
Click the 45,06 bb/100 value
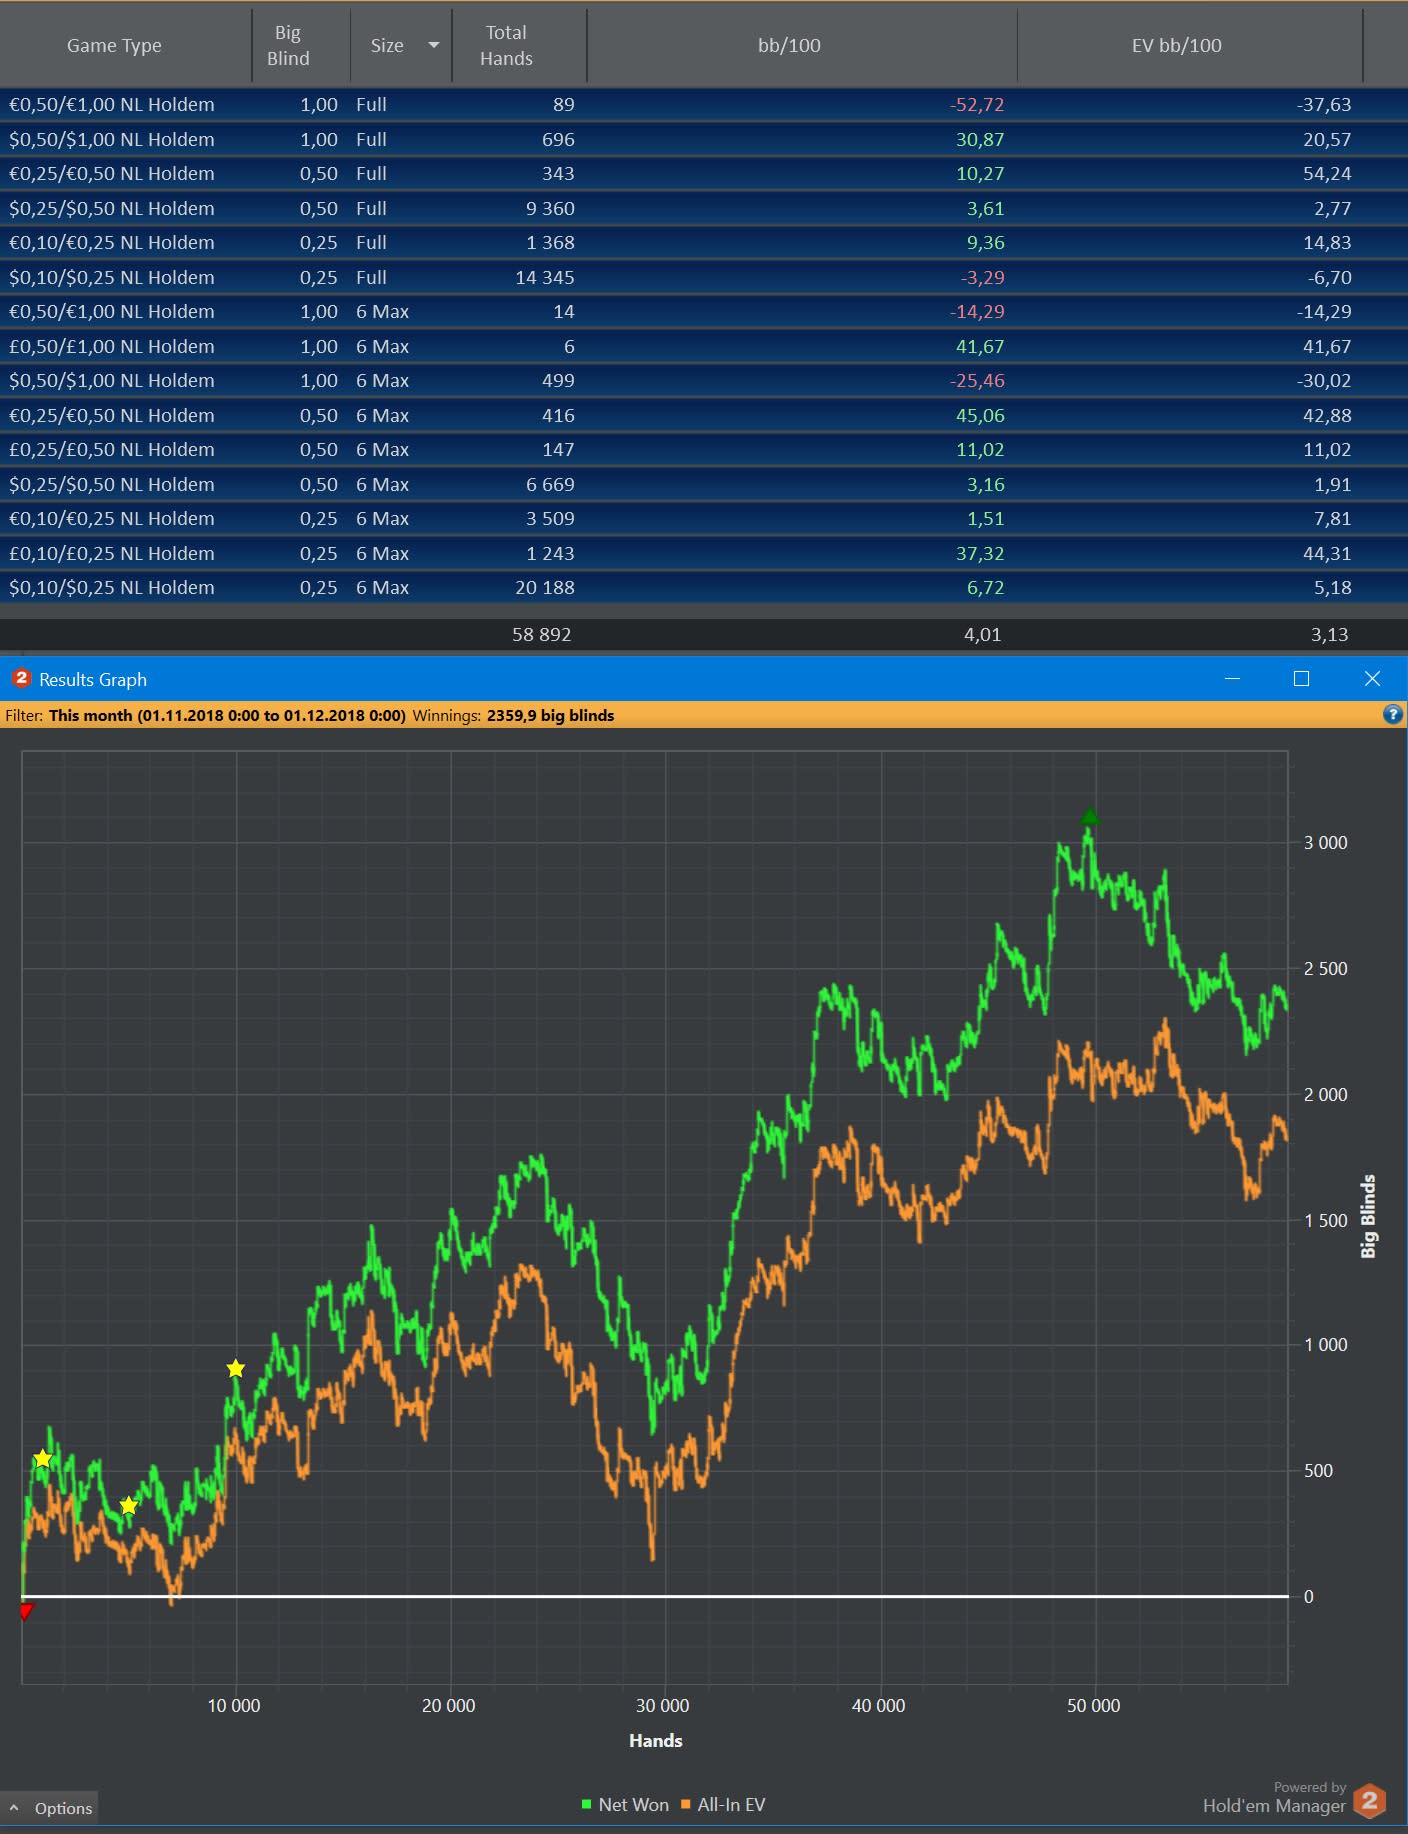980,415
